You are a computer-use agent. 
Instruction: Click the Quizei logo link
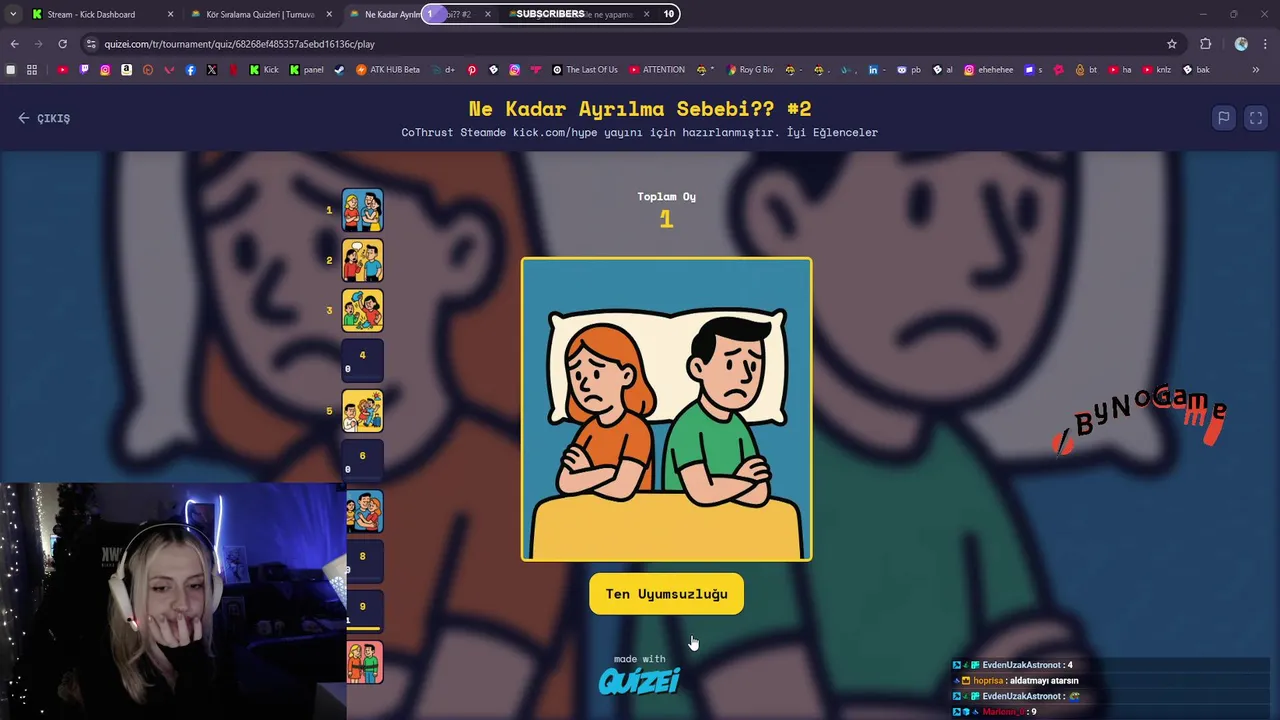coord(639,681)
